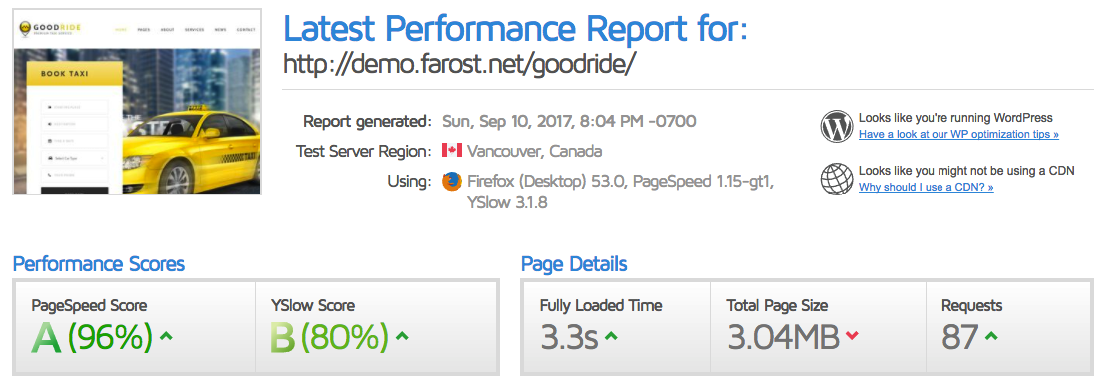Click the WordPress logo icon

[836, 127]
